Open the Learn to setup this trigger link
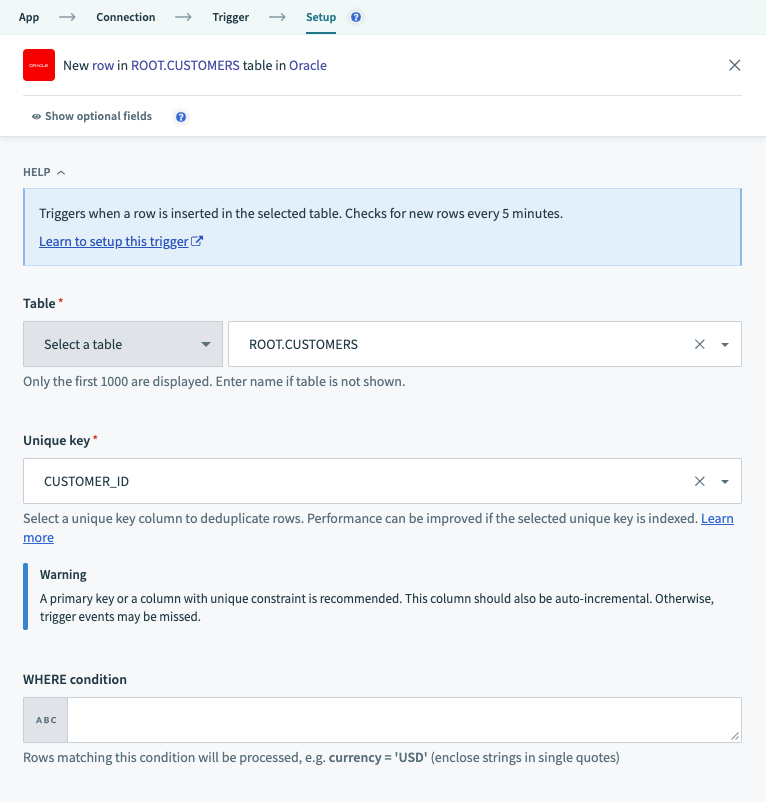 (x=113, y=241)
